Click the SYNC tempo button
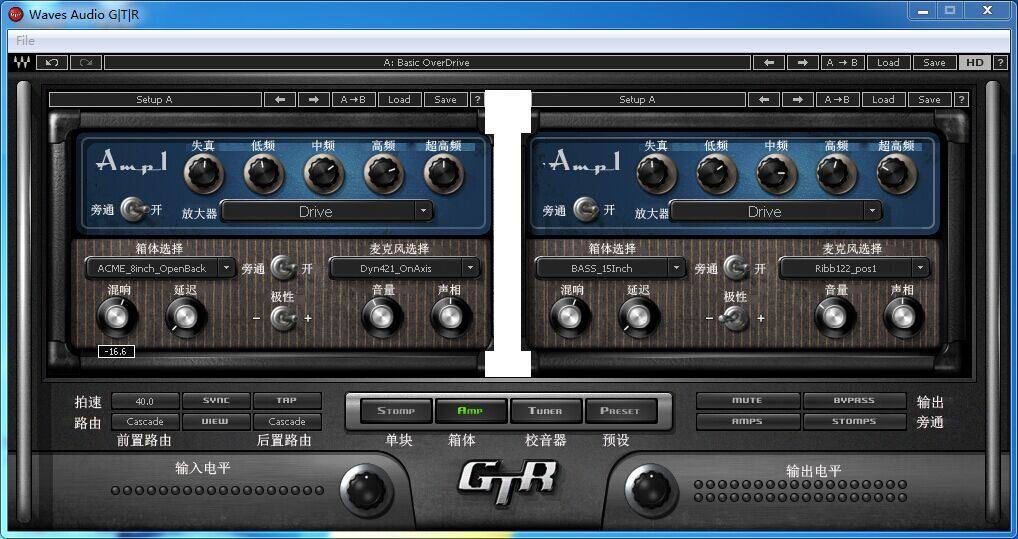This screenshot has width=1018, height=539. click(216, 401)
